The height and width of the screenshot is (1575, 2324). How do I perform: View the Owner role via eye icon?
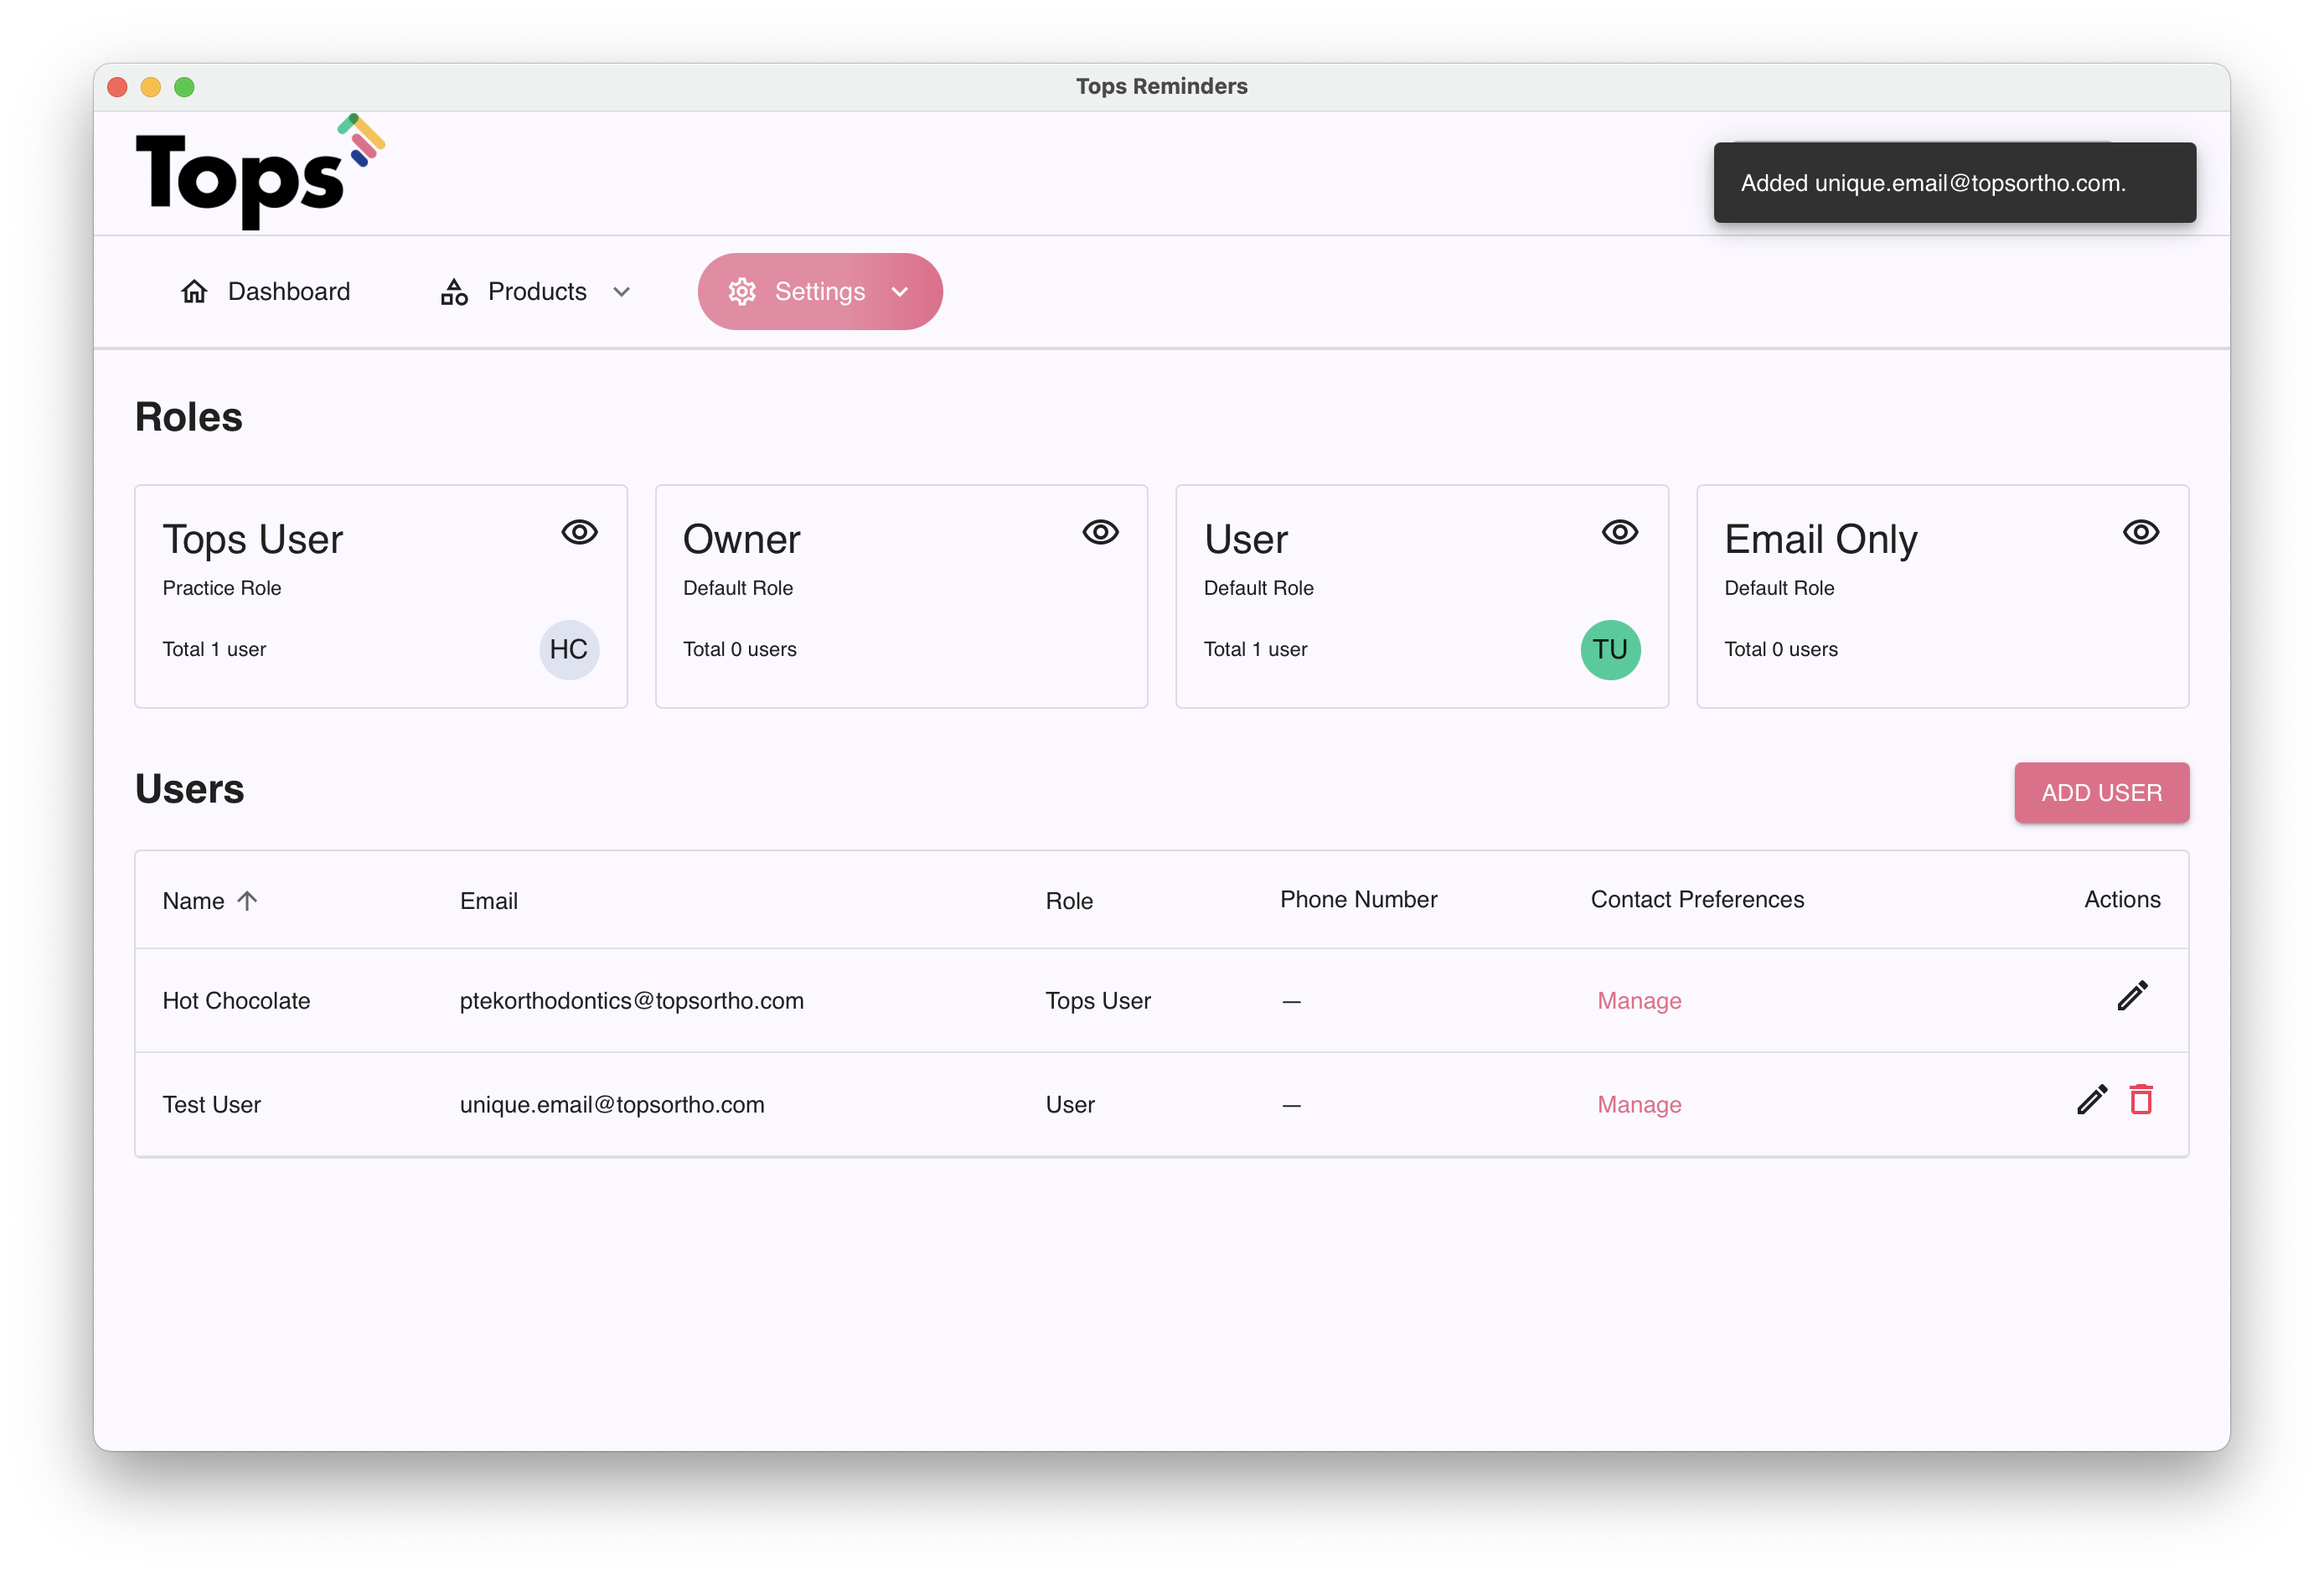1100,532
